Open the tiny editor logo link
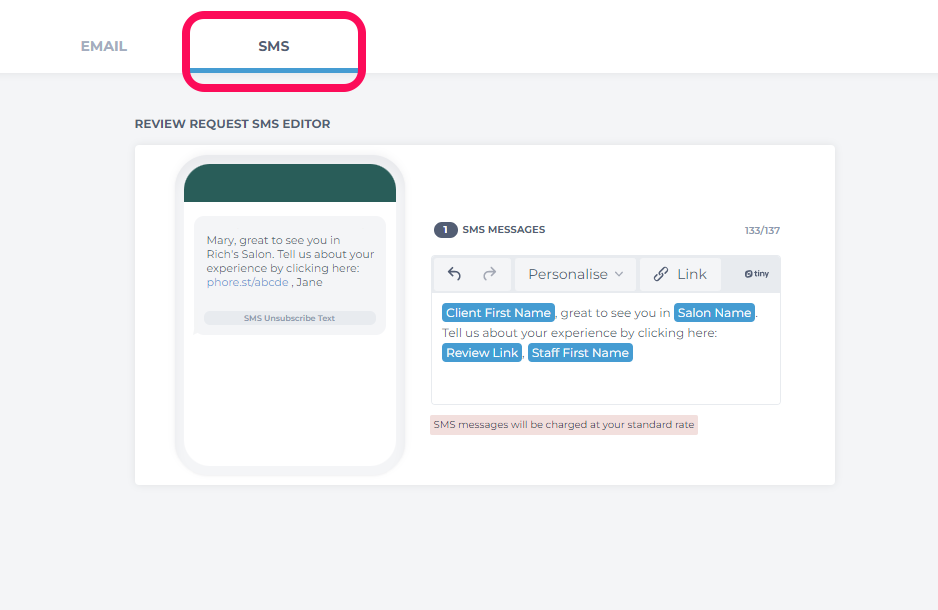Image resolution: width=938 pixels, height=610 pixels. tap(757, 274)
